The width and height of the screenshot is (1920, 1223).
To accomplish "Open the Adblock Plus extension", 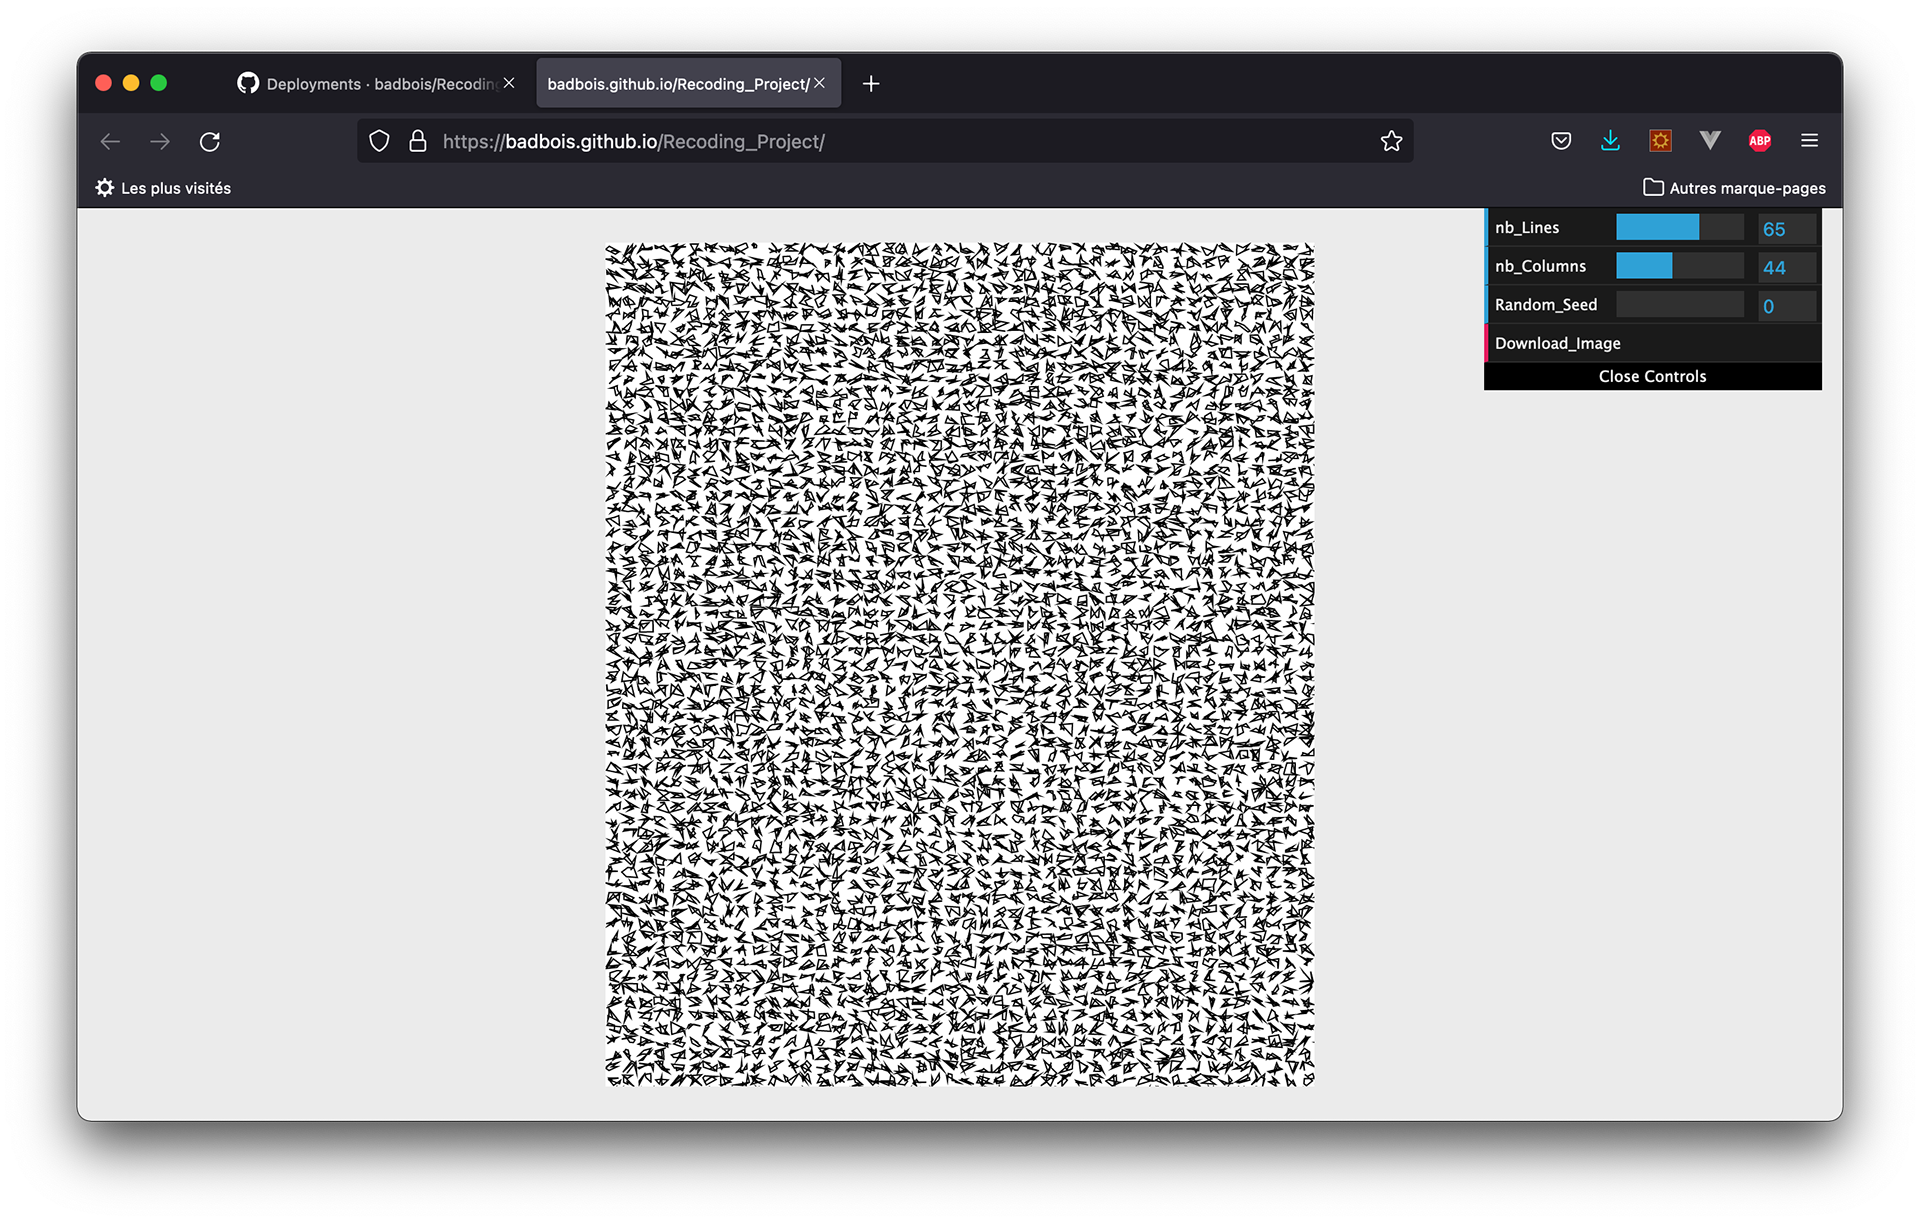I will click(1760, 141).
